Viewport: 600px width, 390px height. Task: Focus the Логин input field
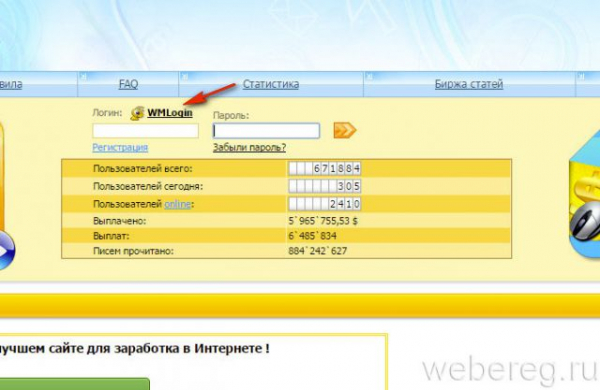(145, 131)
